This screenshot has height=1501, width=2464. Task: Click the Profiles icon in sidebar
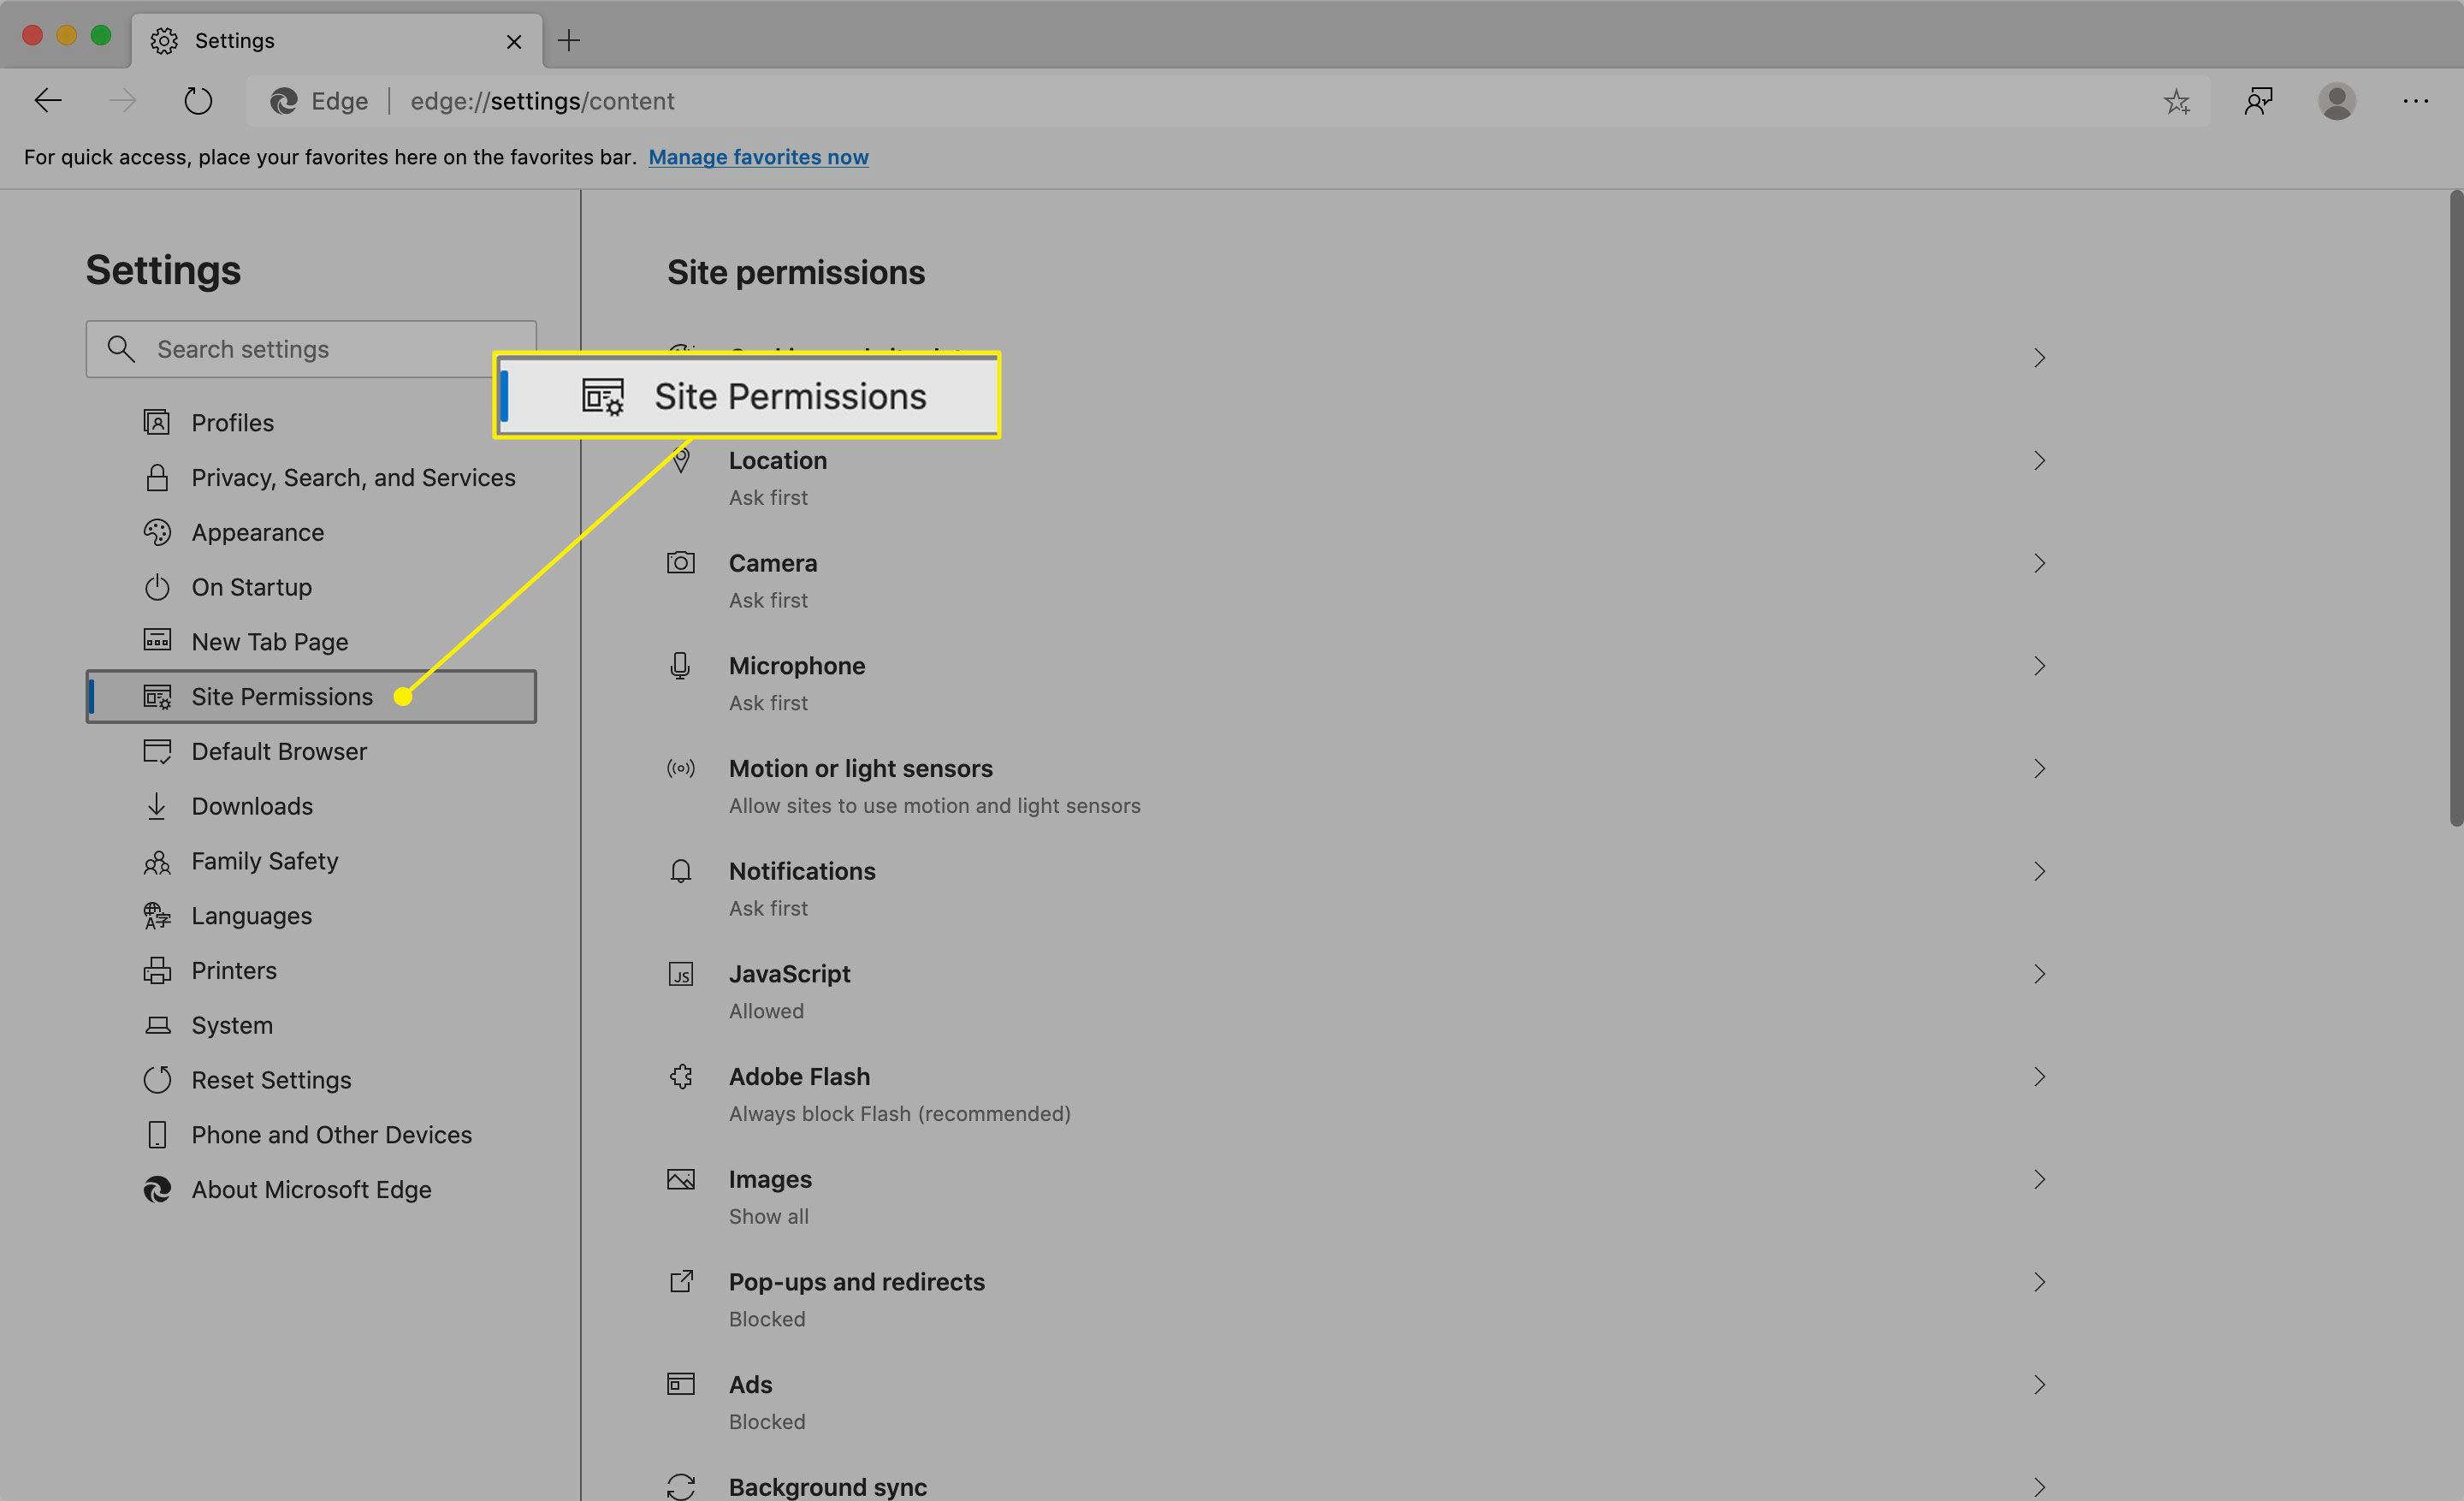point(157,420)
